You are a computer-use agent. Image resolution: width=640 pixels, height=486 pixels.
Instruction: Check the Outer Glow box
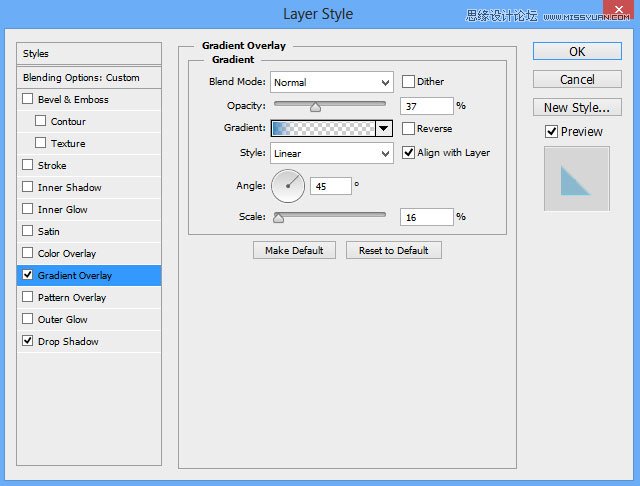click(28, 319)
